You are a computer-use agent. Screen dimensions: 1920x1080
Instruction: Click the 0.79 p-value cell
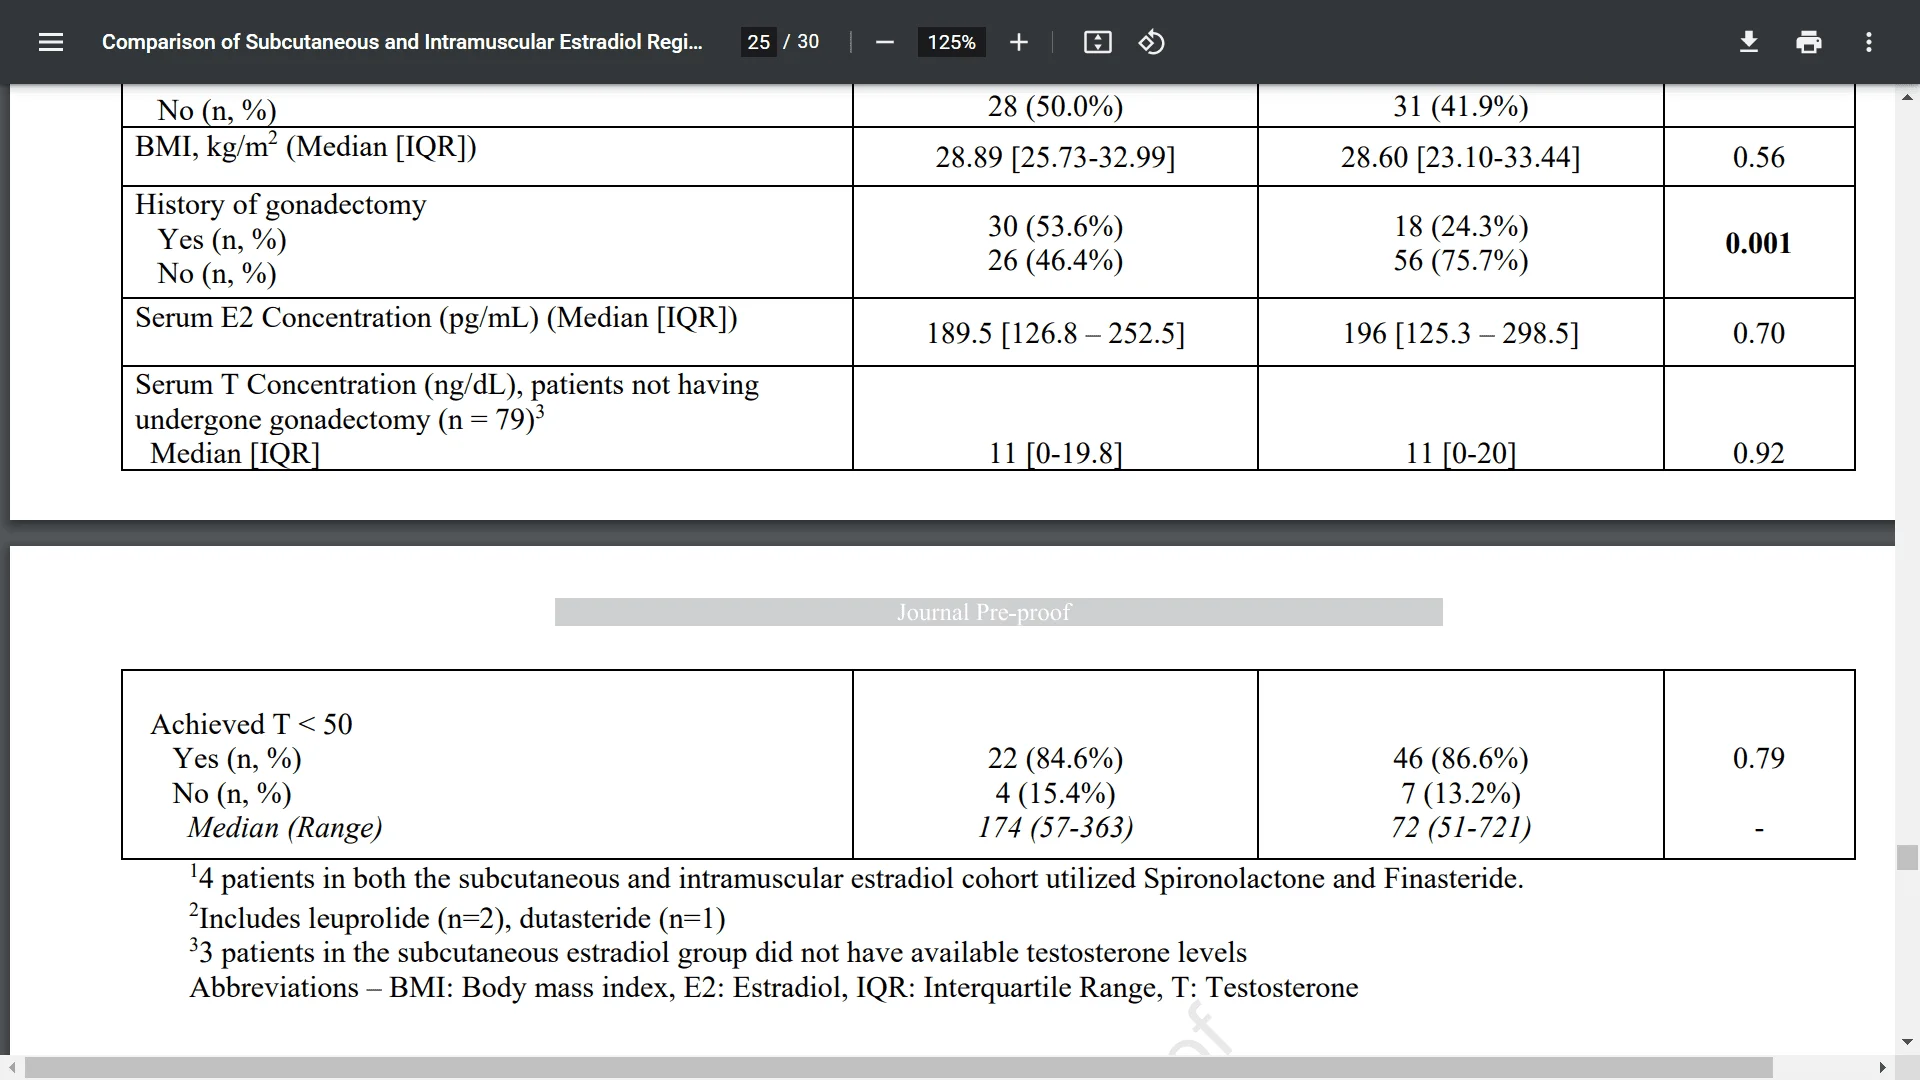[x=1758, y=758]
